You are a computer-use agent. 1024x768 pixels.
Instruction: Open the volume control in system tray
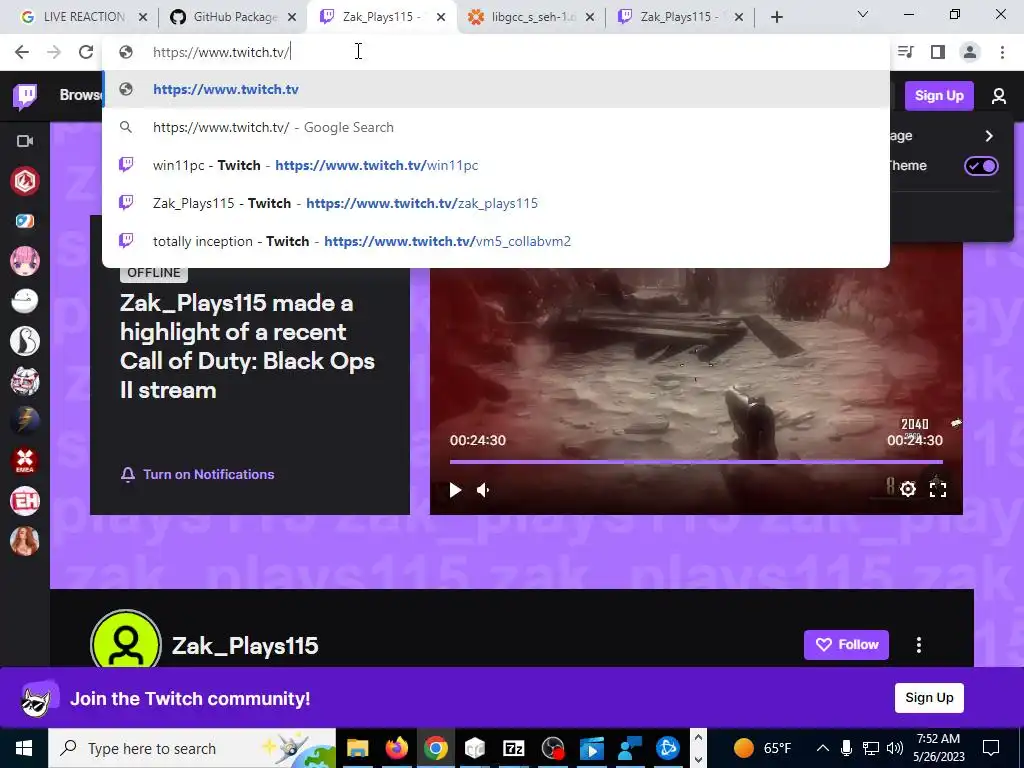click(895, 748)
